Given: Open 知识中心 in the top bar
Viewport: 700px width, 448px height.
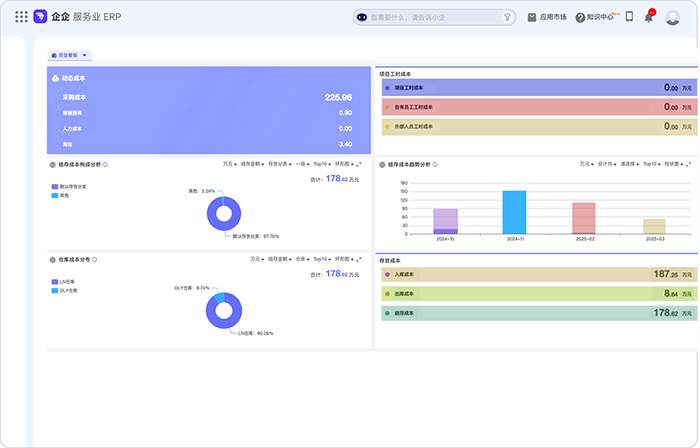Looking at the screenshot, I should click(x=600, y=17).
